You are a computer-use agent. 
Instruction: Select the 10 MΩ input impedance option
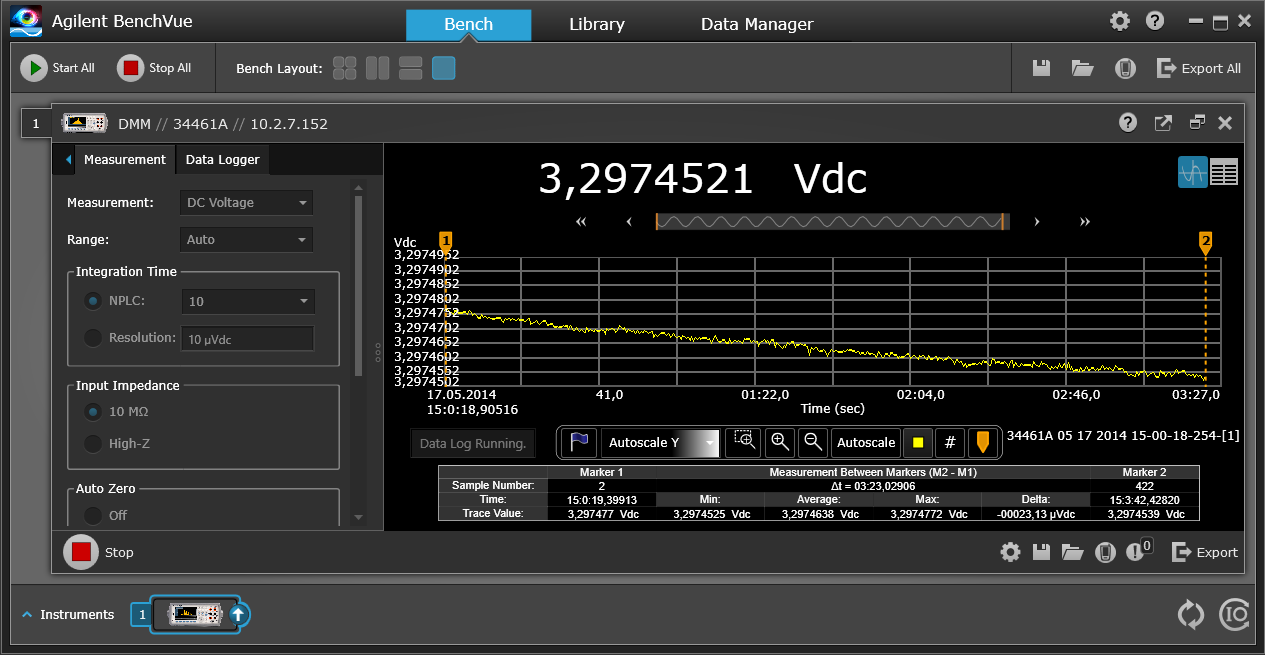click(93, 411)
